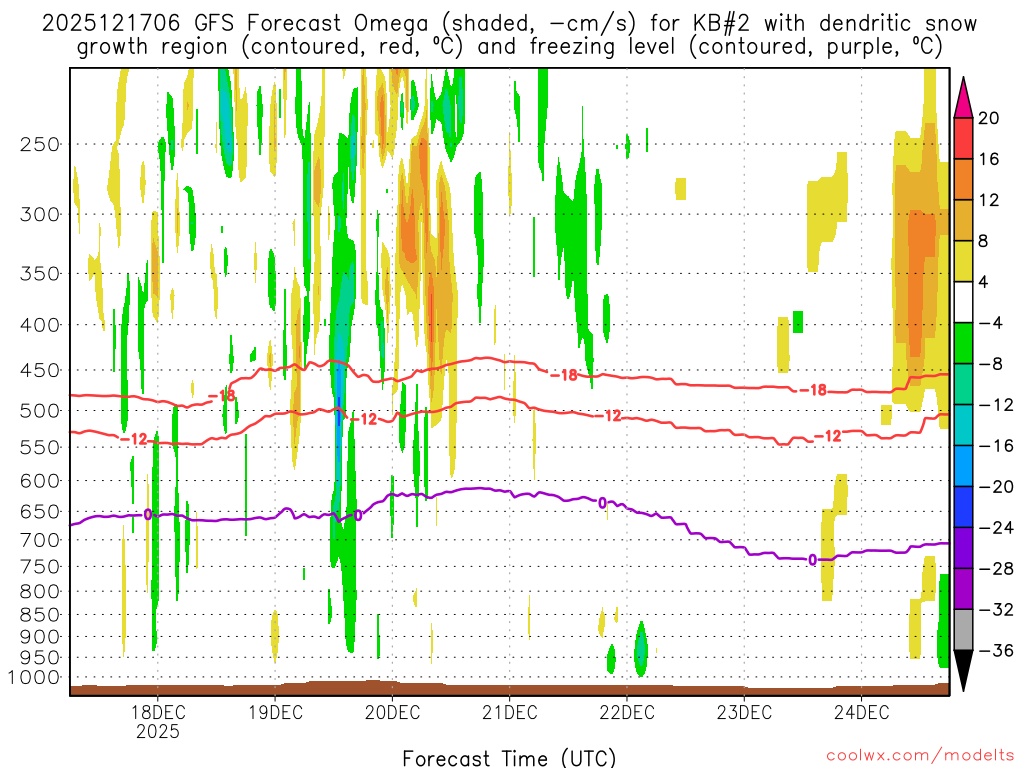1024x768 pixels.
Task: Click the -36 label on the color scale
Action: click(996, 650)
